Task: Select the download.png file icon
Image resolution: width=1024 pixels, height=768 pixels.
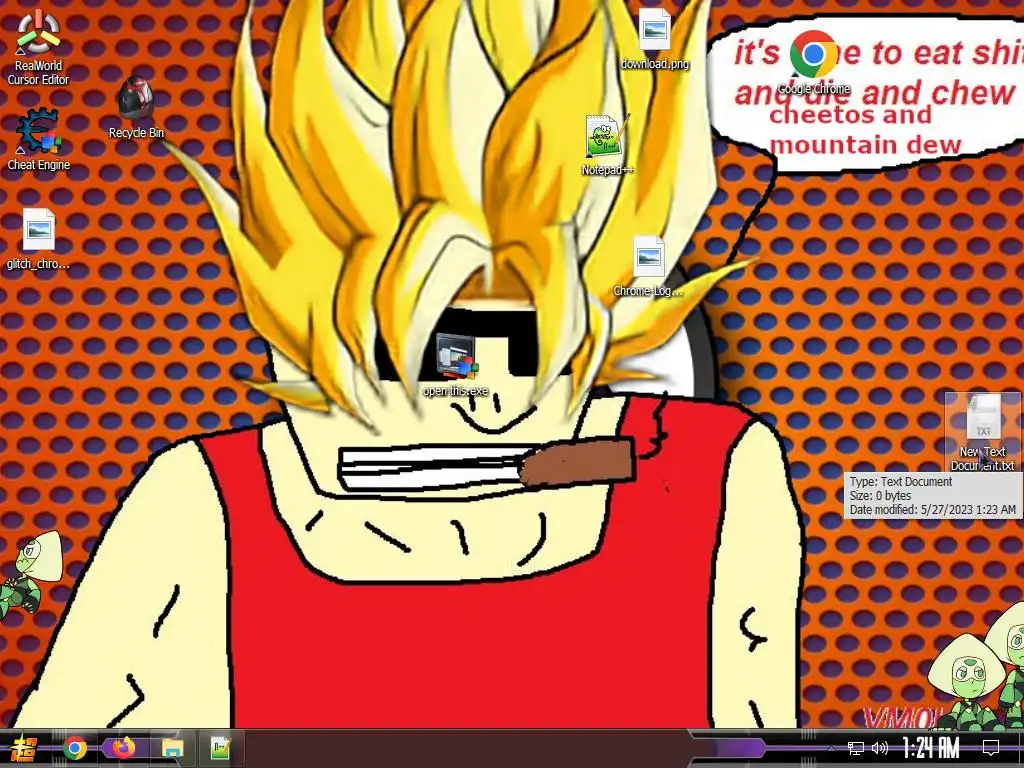Action: (x=654, y=39)
